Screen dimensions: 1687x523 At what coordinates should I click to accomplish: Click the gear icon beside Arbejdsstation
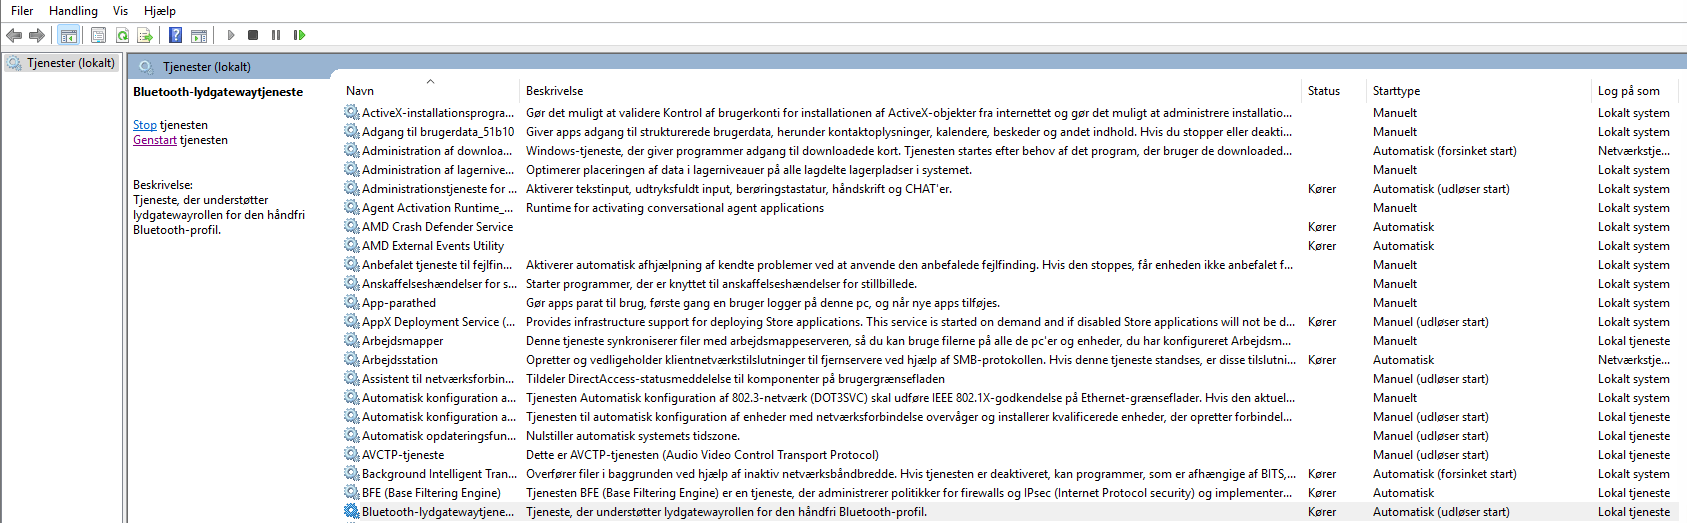(352, 360)
